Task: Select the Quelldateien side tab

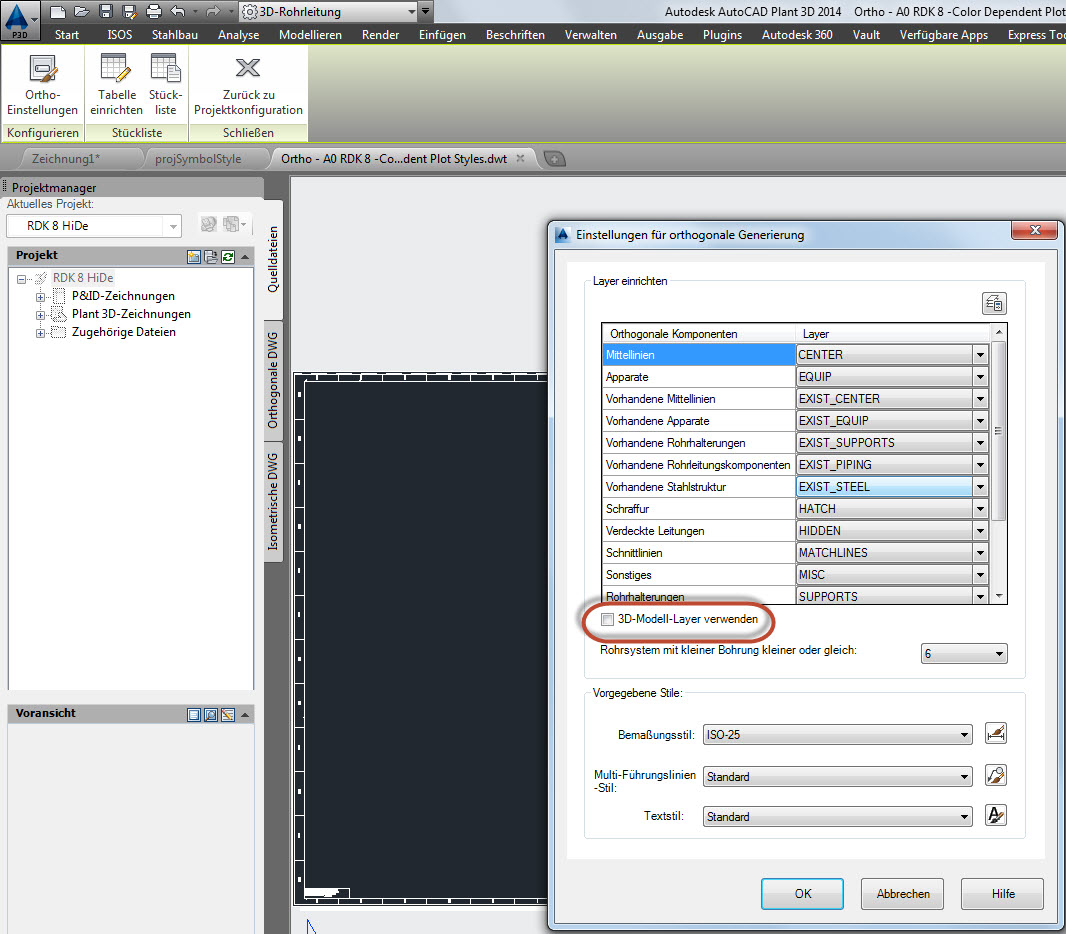Action: tap(273, 259)
